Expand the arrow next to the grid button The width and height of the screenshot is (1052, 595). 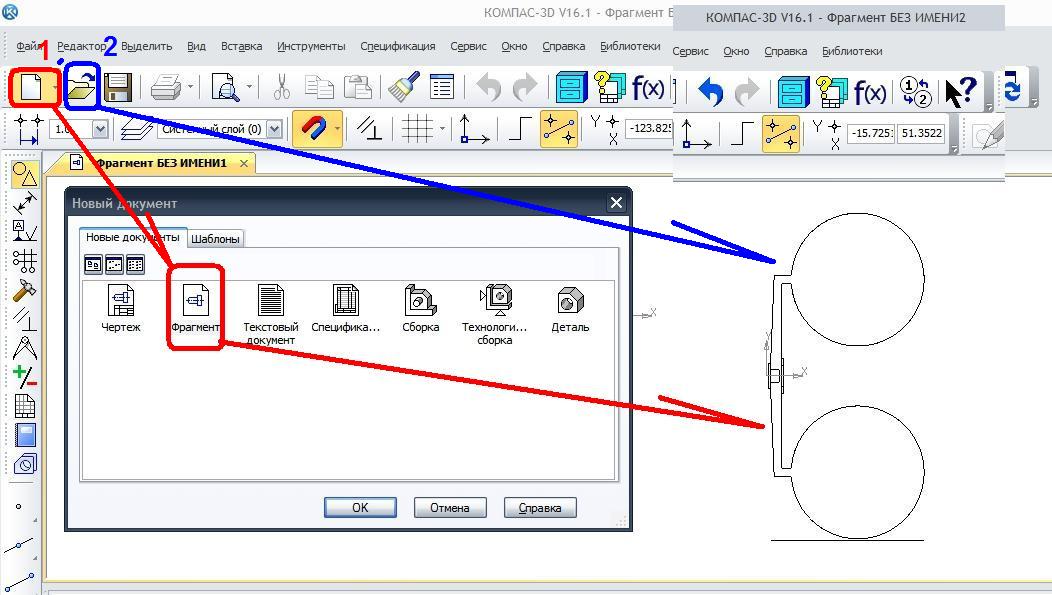coord(442,128)
